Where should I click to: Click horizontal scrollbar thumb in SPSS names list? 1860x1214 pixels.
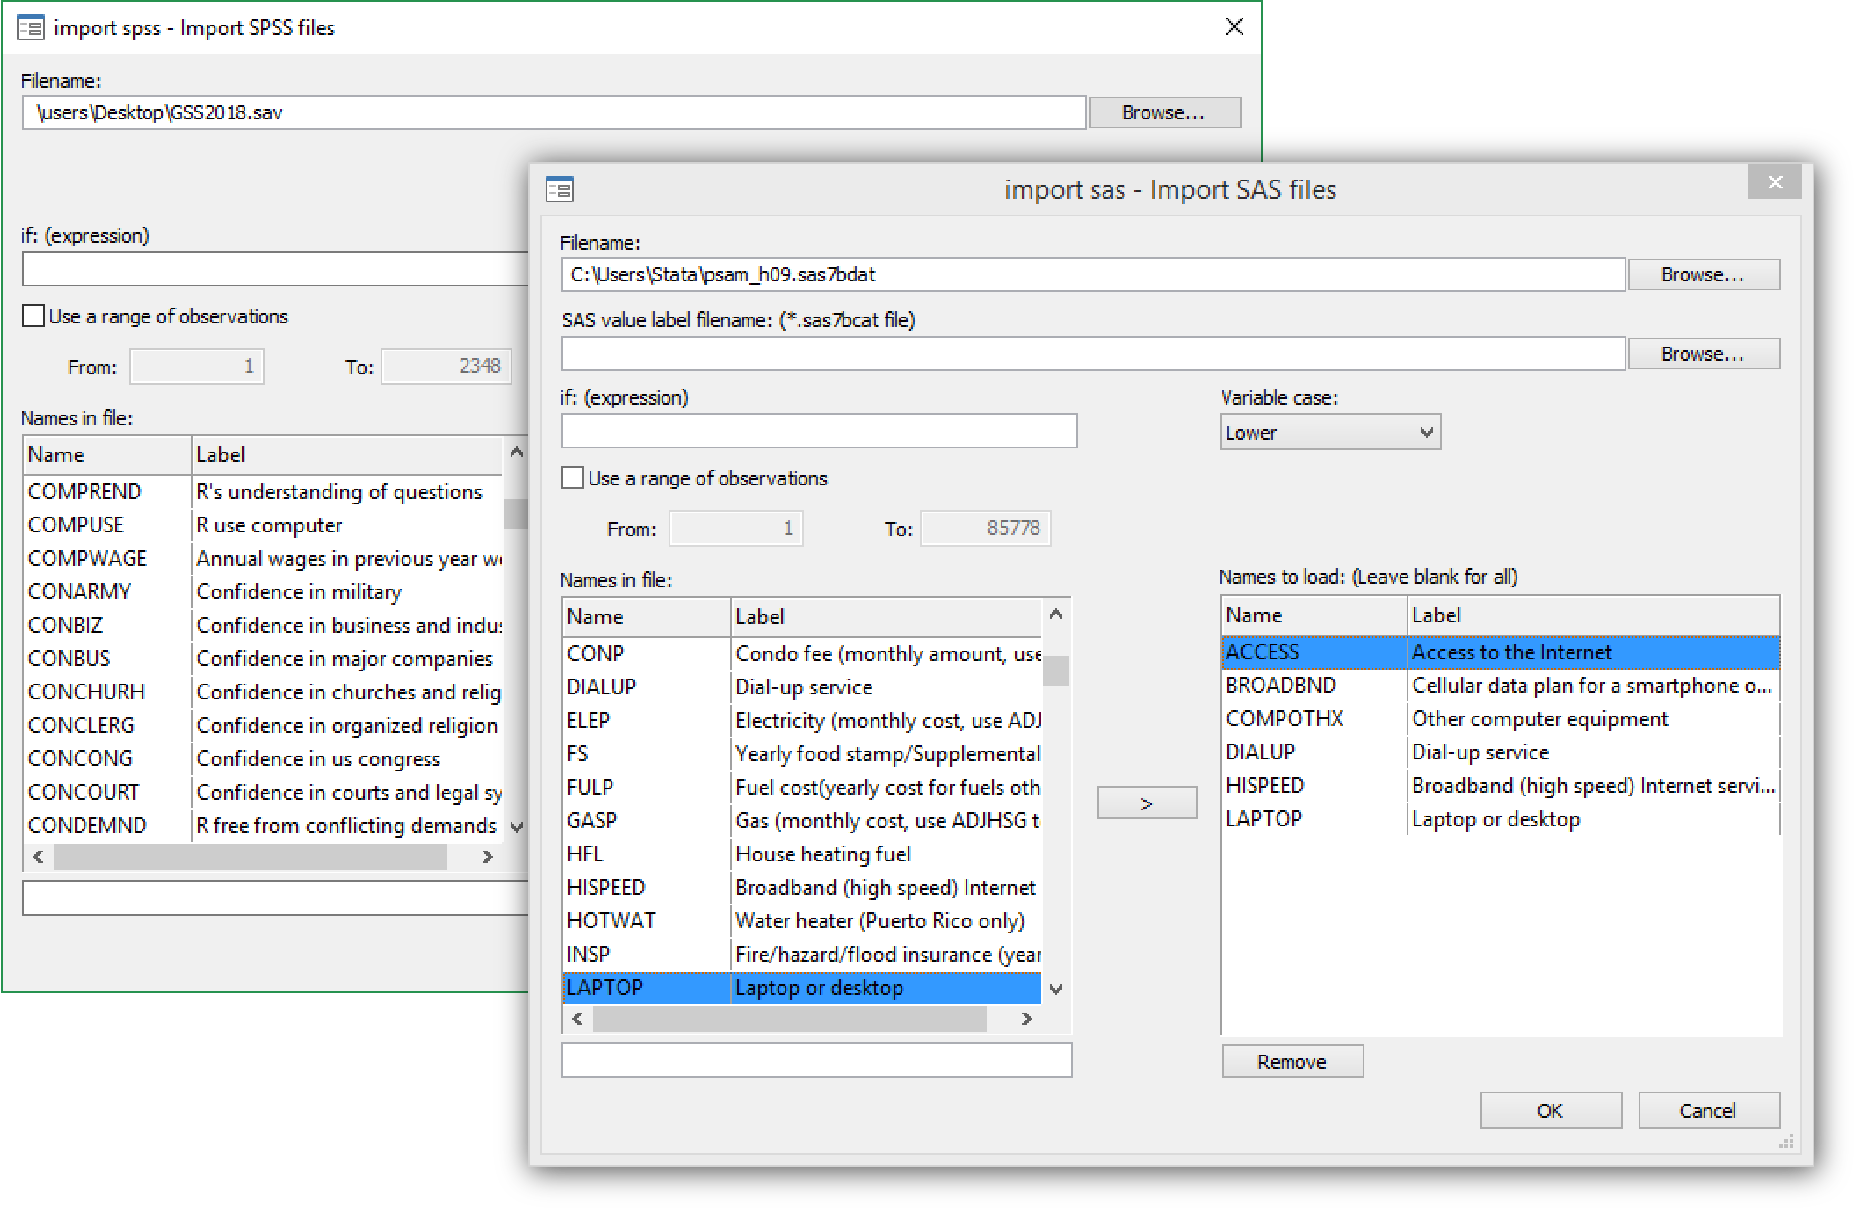(250, 857)
